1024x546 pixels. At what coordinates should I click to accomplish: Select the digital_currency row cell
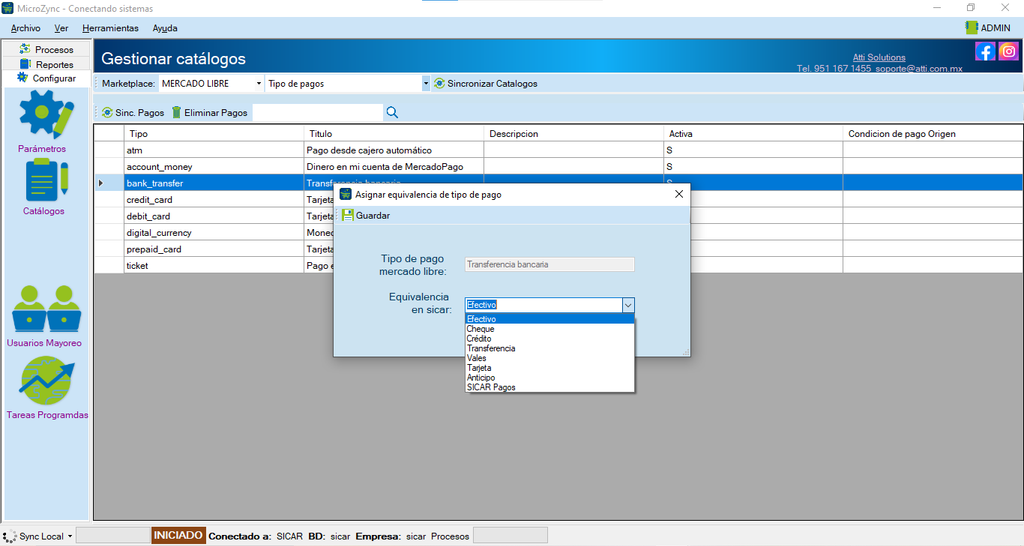(x=214, y=233)
